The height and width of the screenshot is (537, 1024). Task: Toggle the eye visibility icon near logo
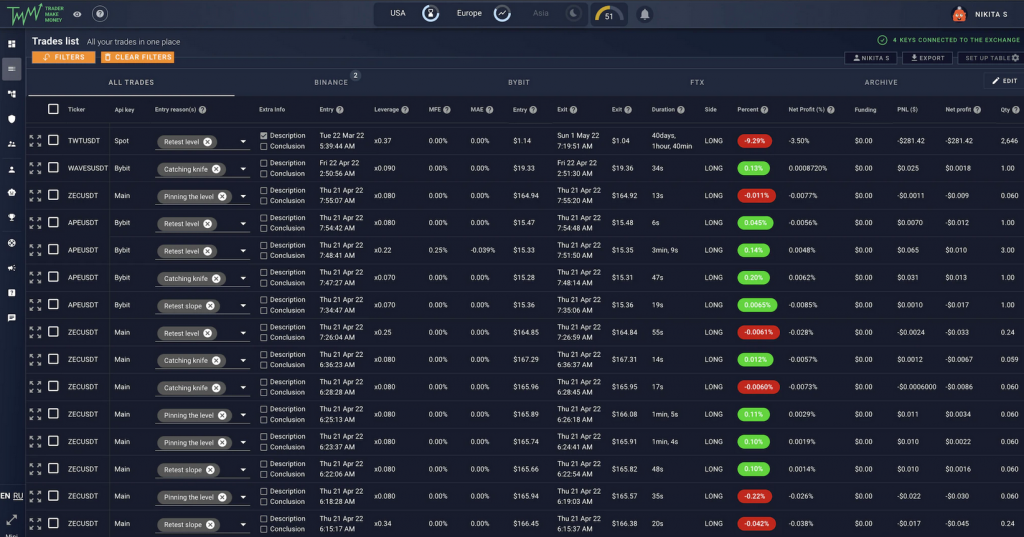pyautogui.click(x=77, y=14)
